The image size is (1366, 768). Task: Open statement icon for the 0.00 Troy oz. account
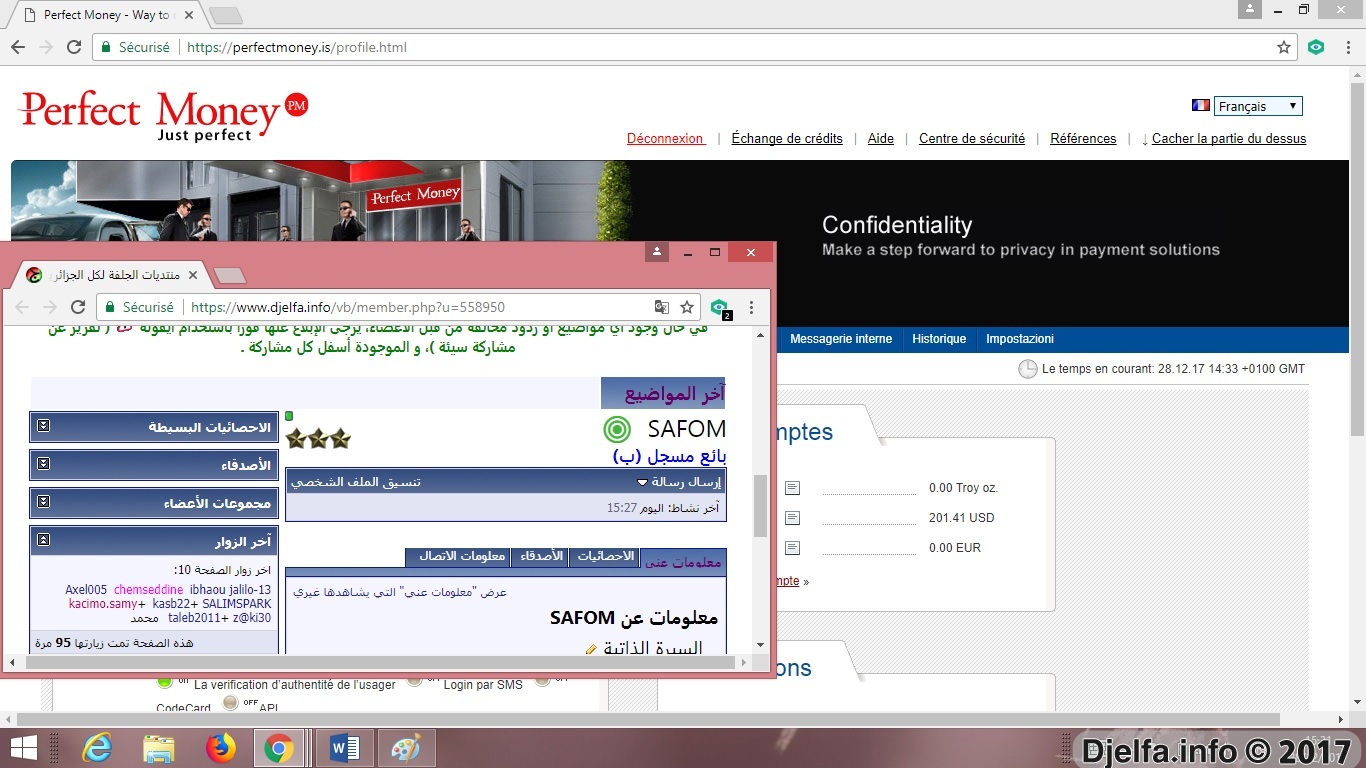tap(793, 488)
